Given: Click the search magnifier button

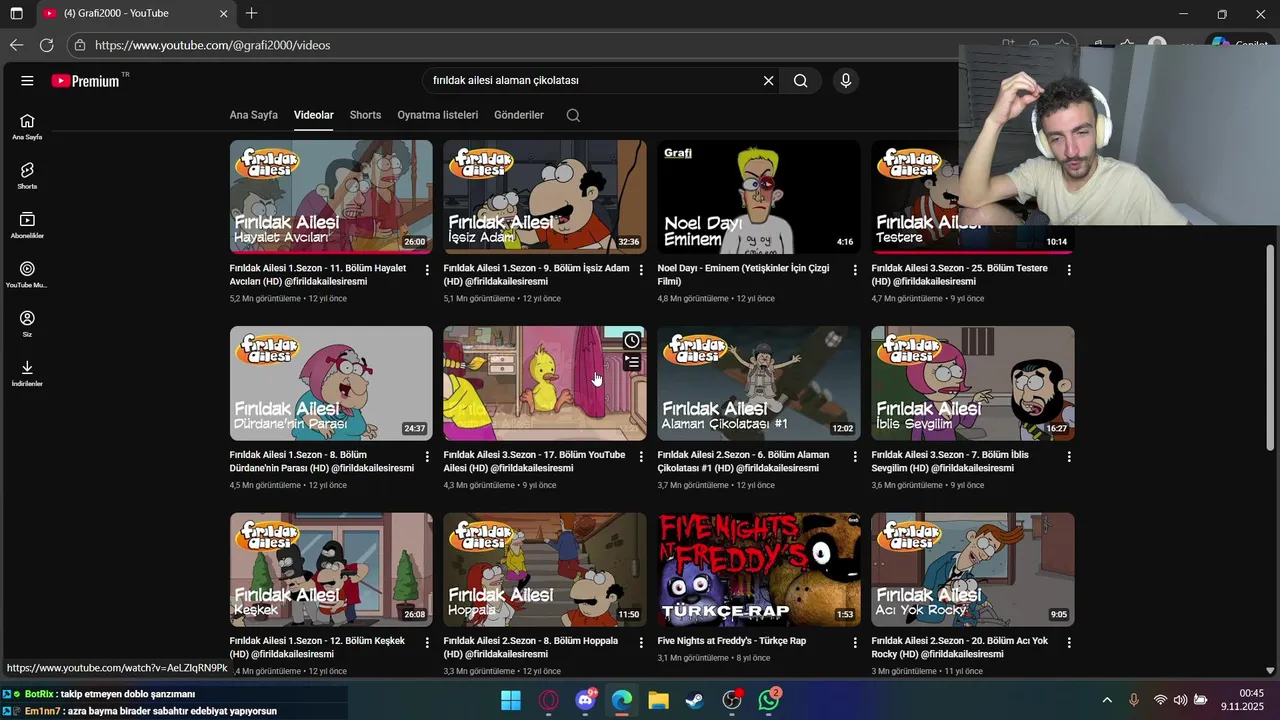Looking at the screenshot, I should (800, 81).
